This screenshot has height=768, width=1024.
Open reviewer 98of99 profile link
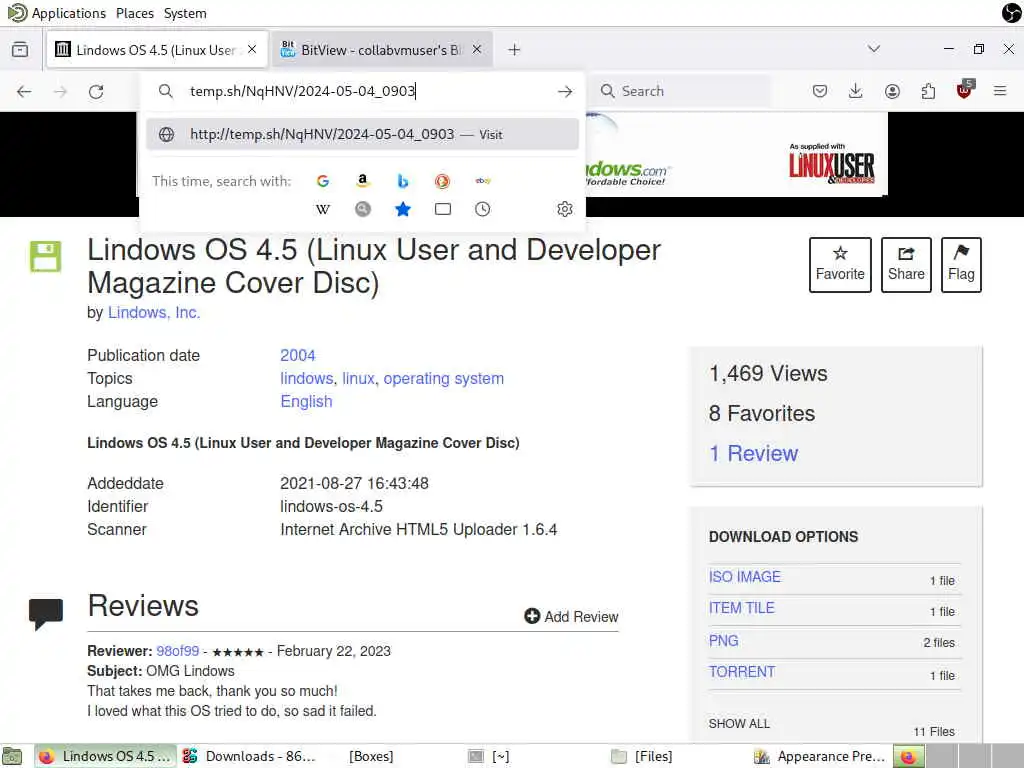178,651
